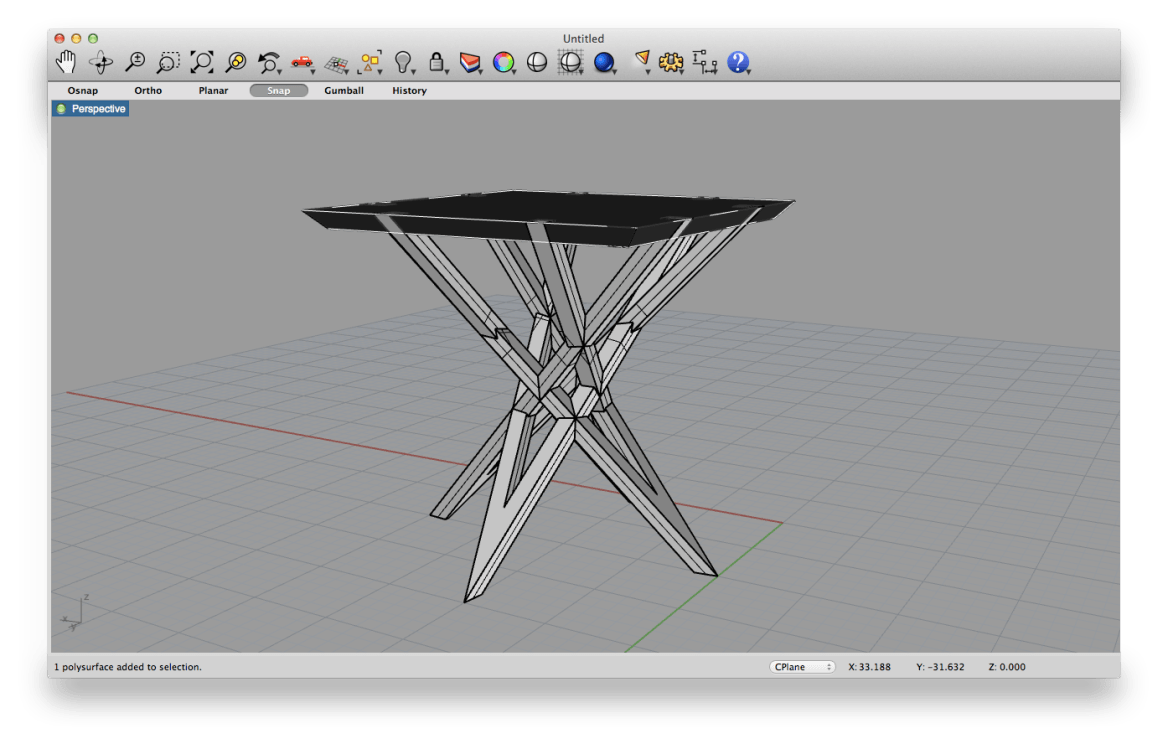Click the zoom window selection tool
The image size is (1168, 744).
[168, 61]
